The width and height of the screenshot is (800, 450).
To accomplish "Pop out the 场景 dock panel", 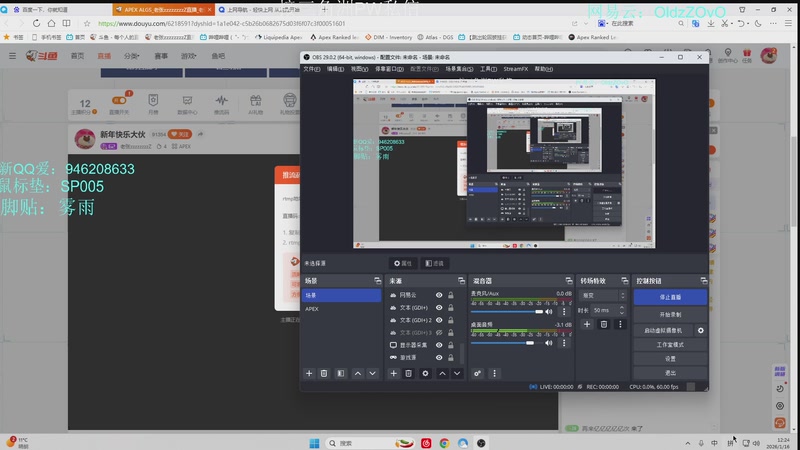I will tap(378, 281).
